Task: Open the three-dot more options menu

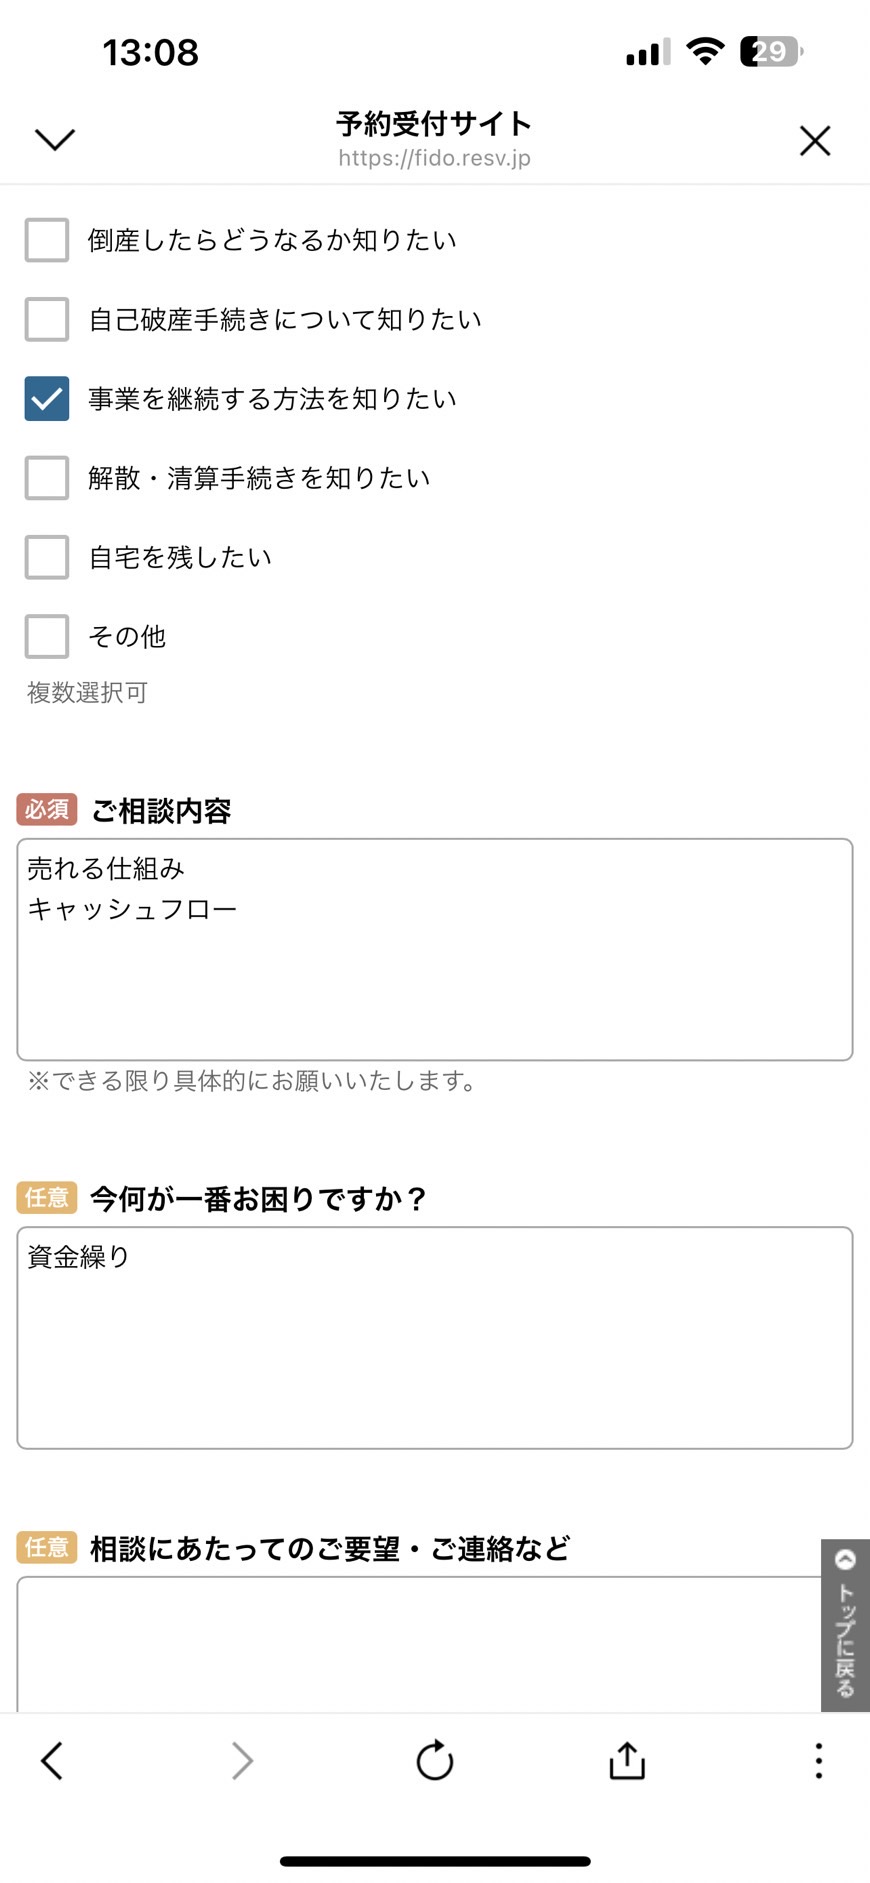Action: click(819, 1760)
